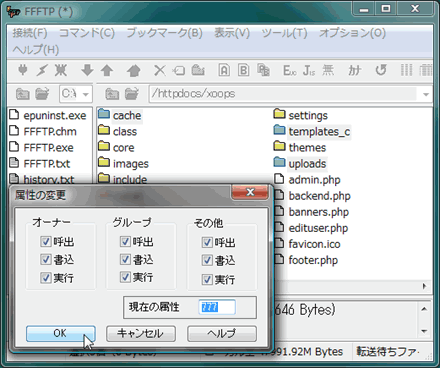Screen dimensions: 441x369
Task: Uncheck others write 書込 checkbox
Action: (207, 260)
